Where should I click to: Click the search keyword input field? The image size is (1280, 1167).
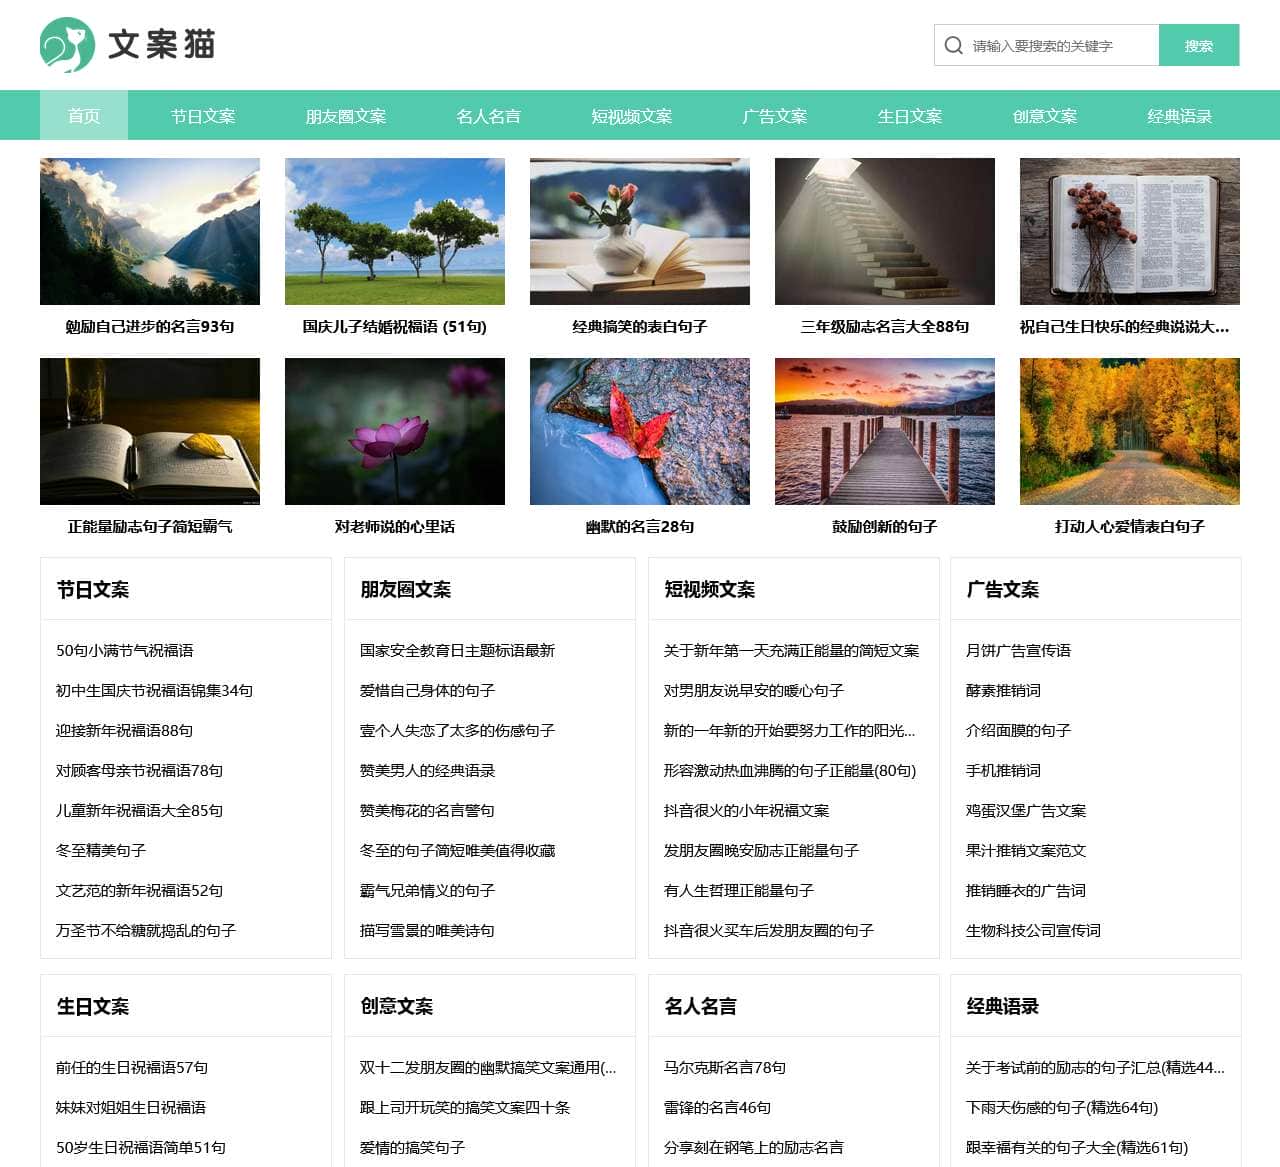click(1060, 46)
